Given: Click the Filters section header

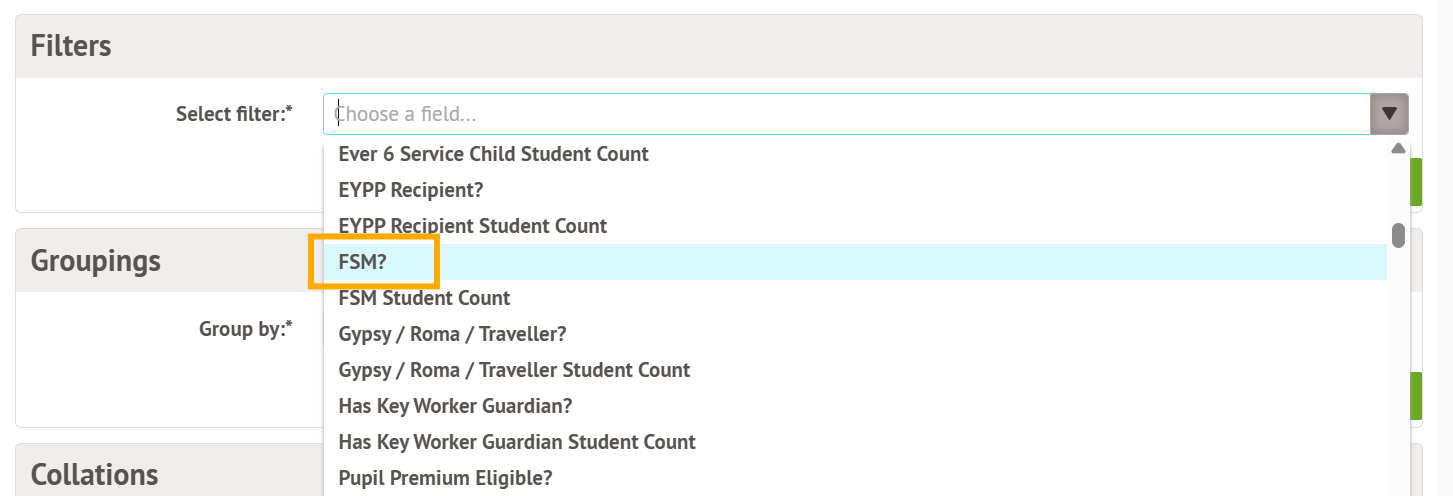Looking at the screenshot, I should (71, 46).
